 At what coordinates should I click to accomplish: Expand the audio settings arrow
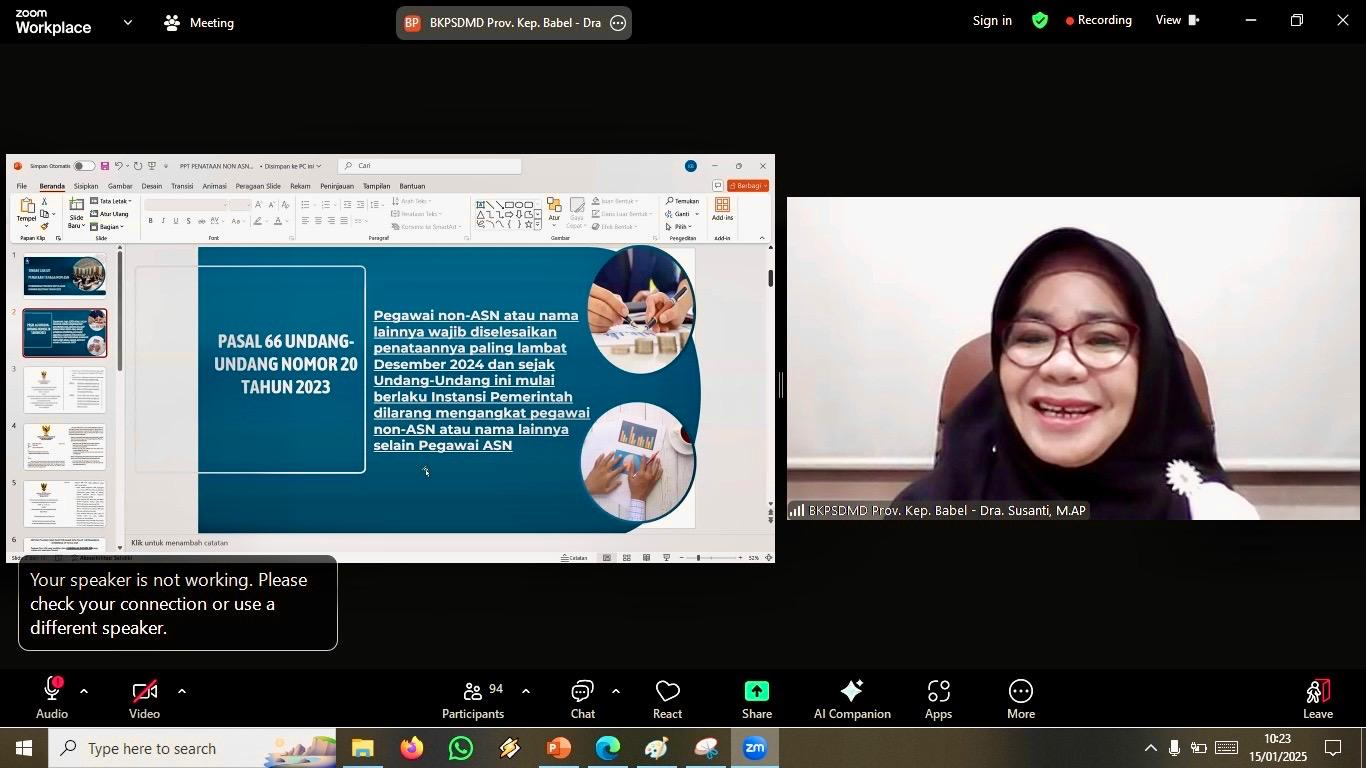84,691
